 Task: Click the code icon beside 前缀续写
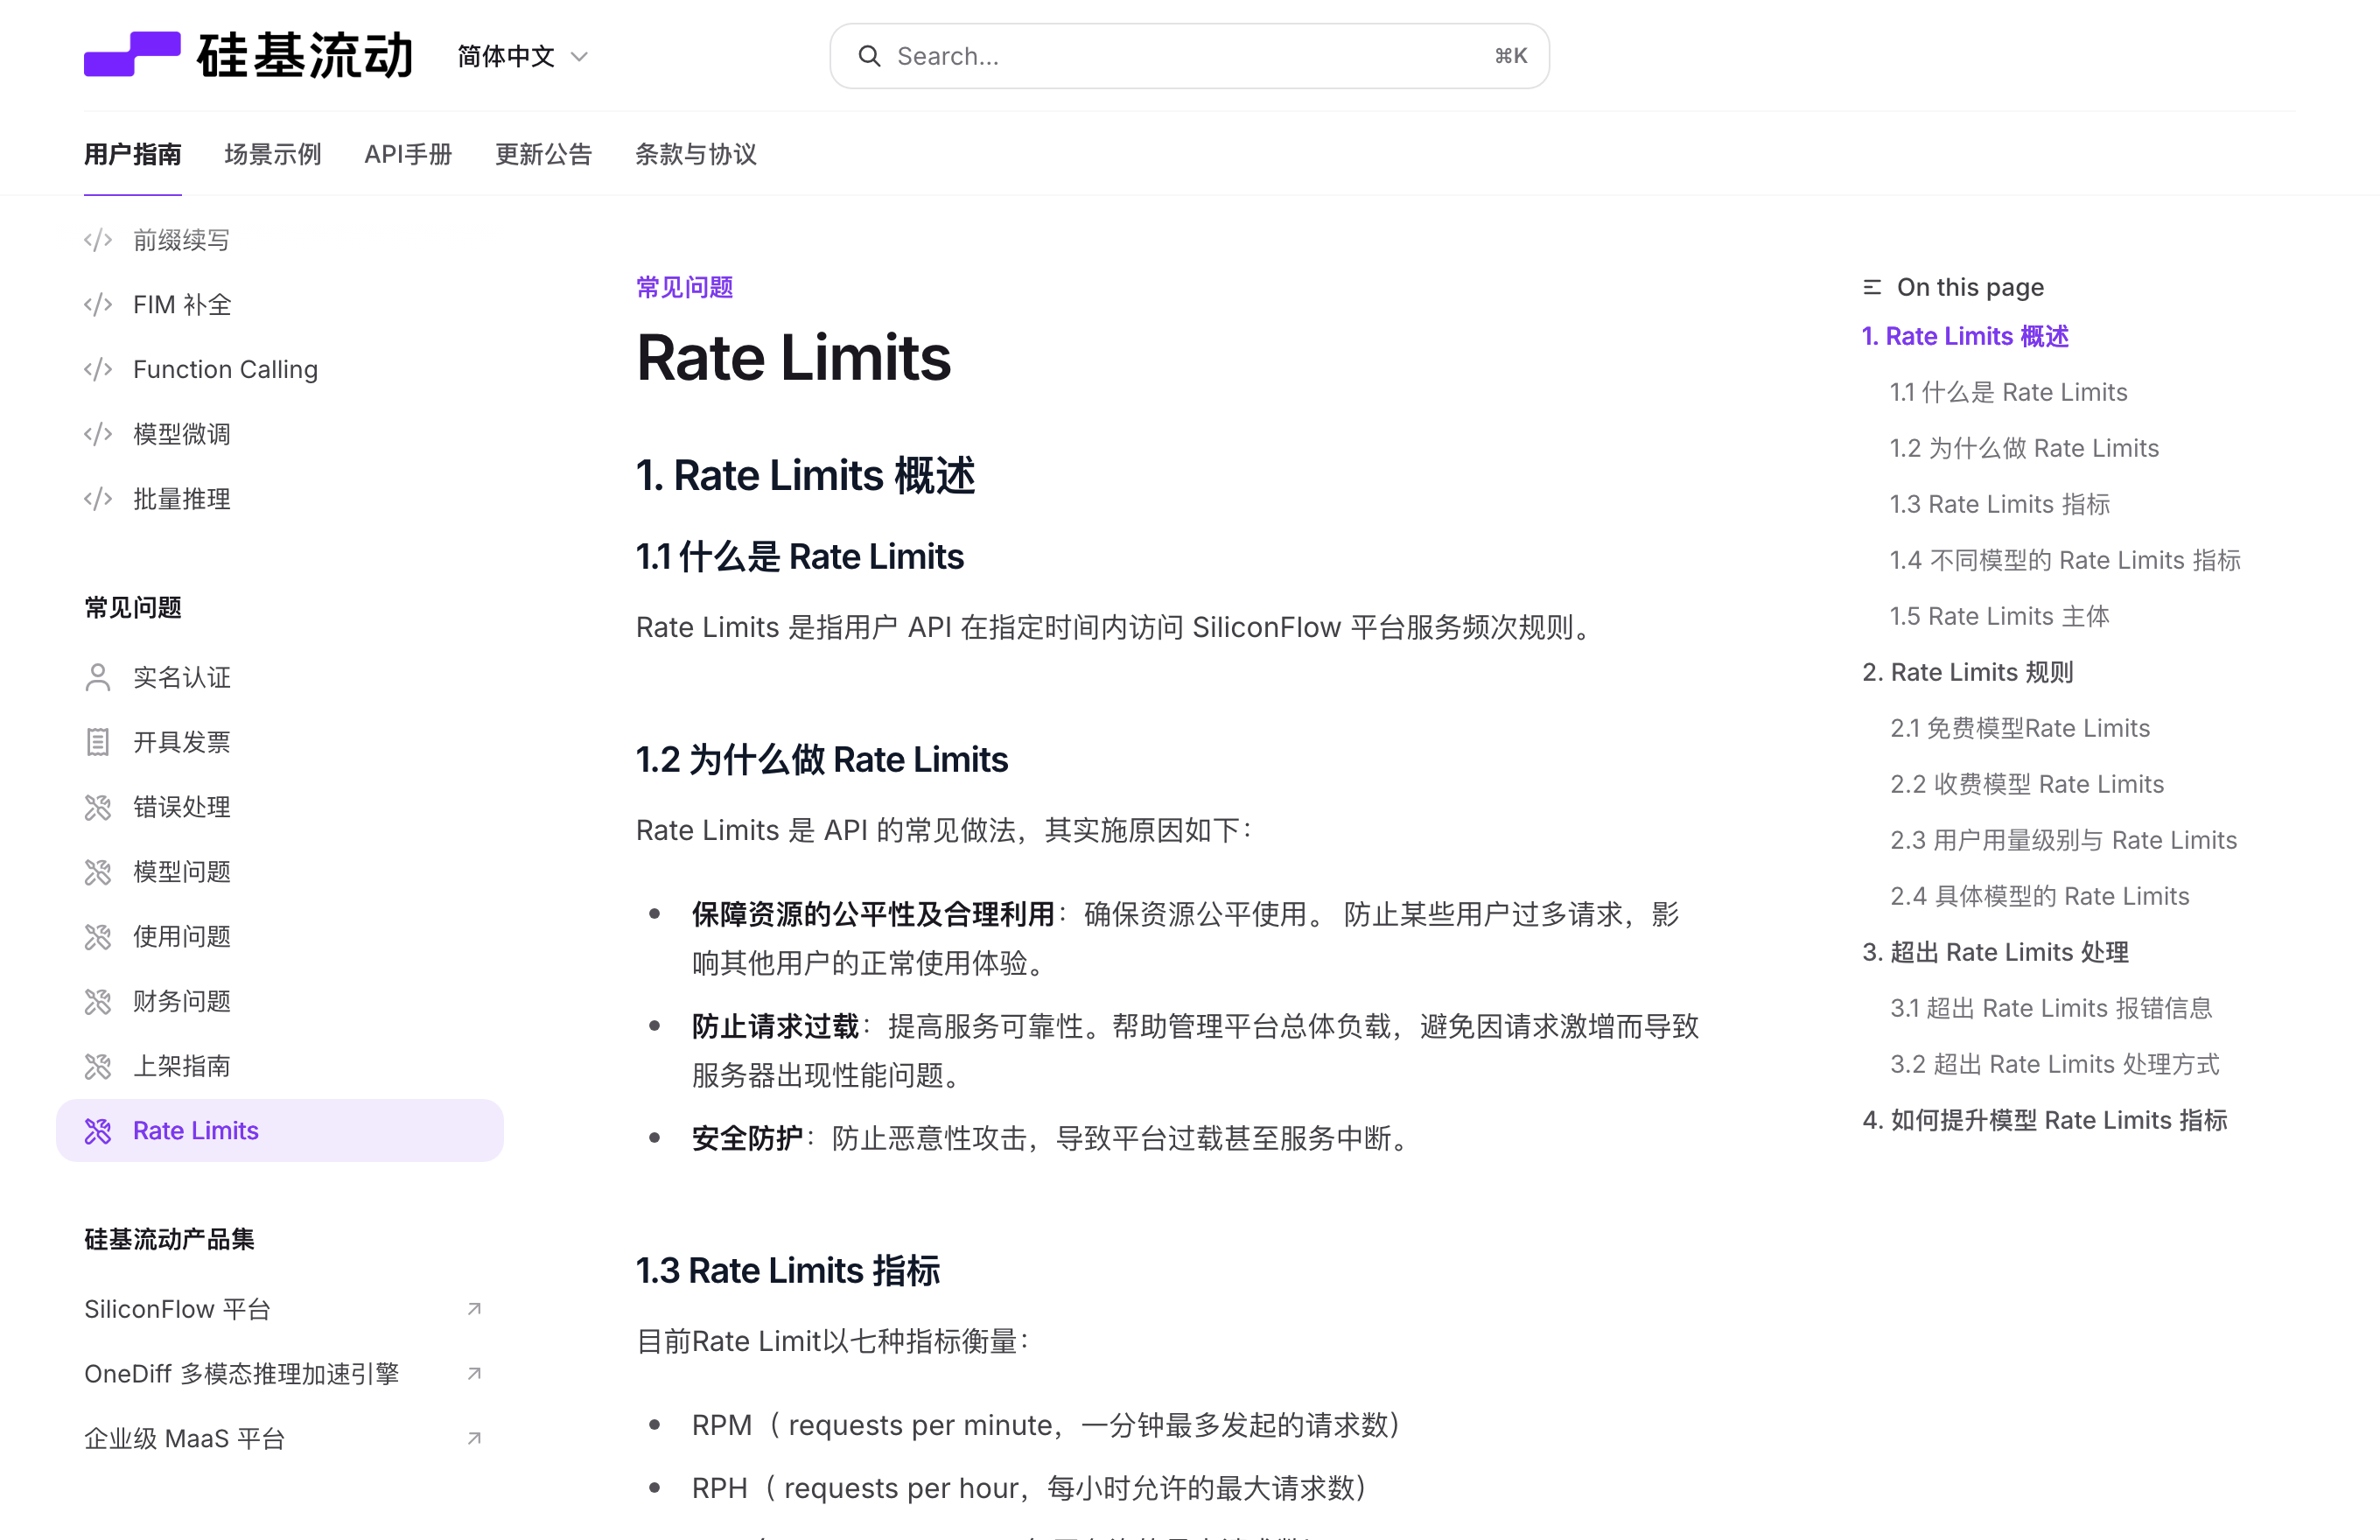coord(98,240)
